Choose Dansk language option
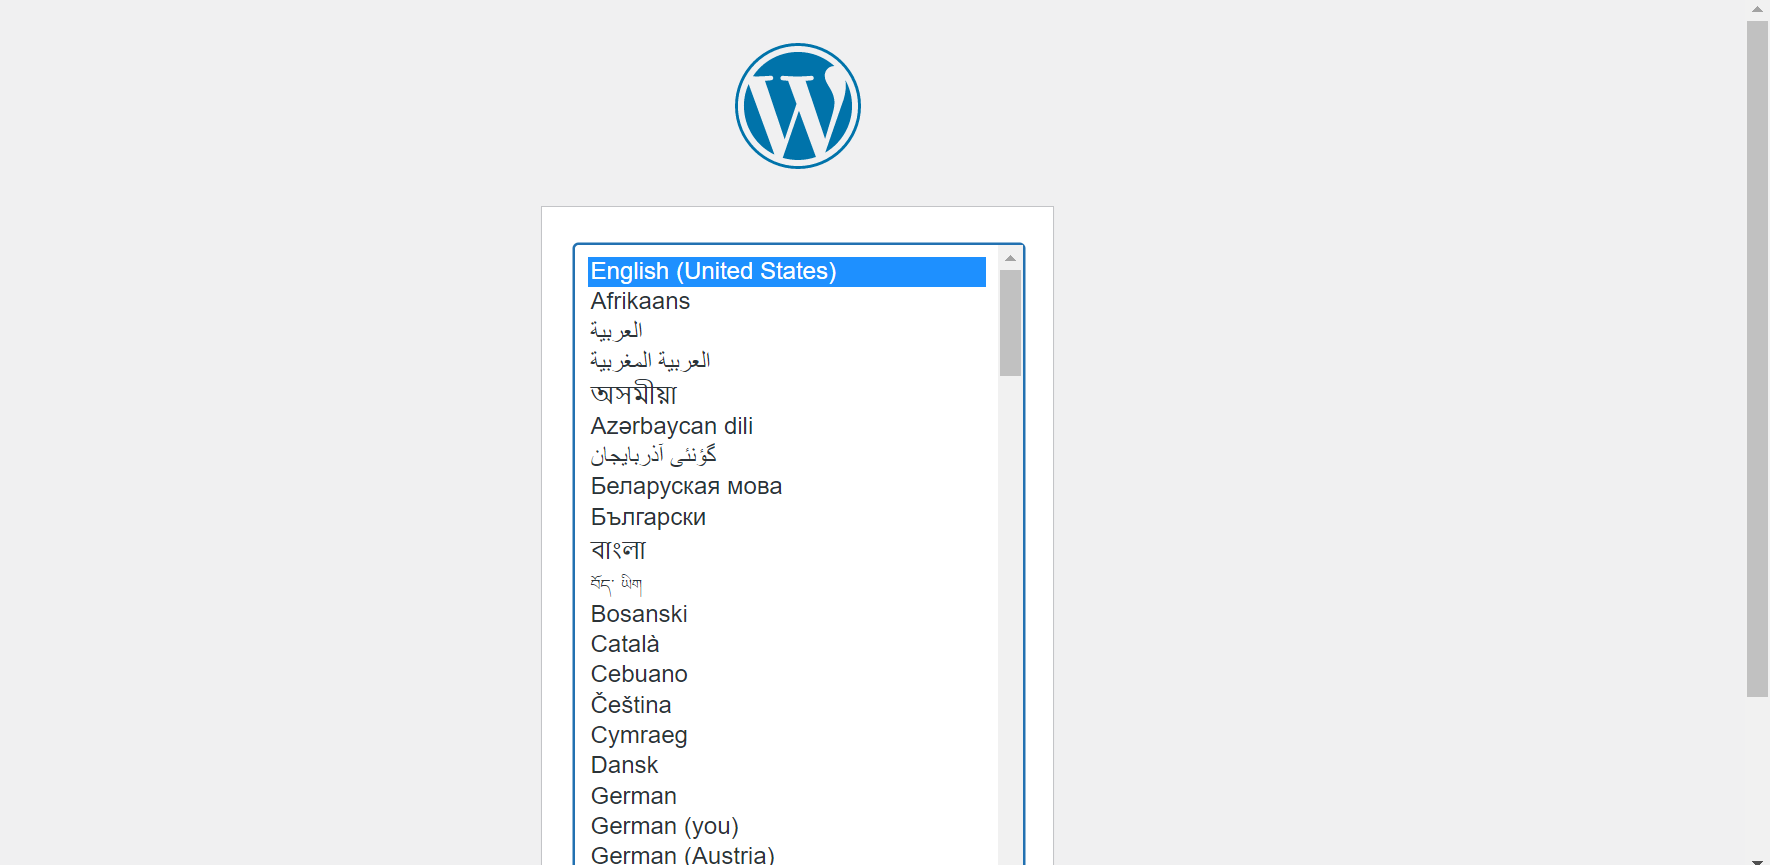 [787, 765]
